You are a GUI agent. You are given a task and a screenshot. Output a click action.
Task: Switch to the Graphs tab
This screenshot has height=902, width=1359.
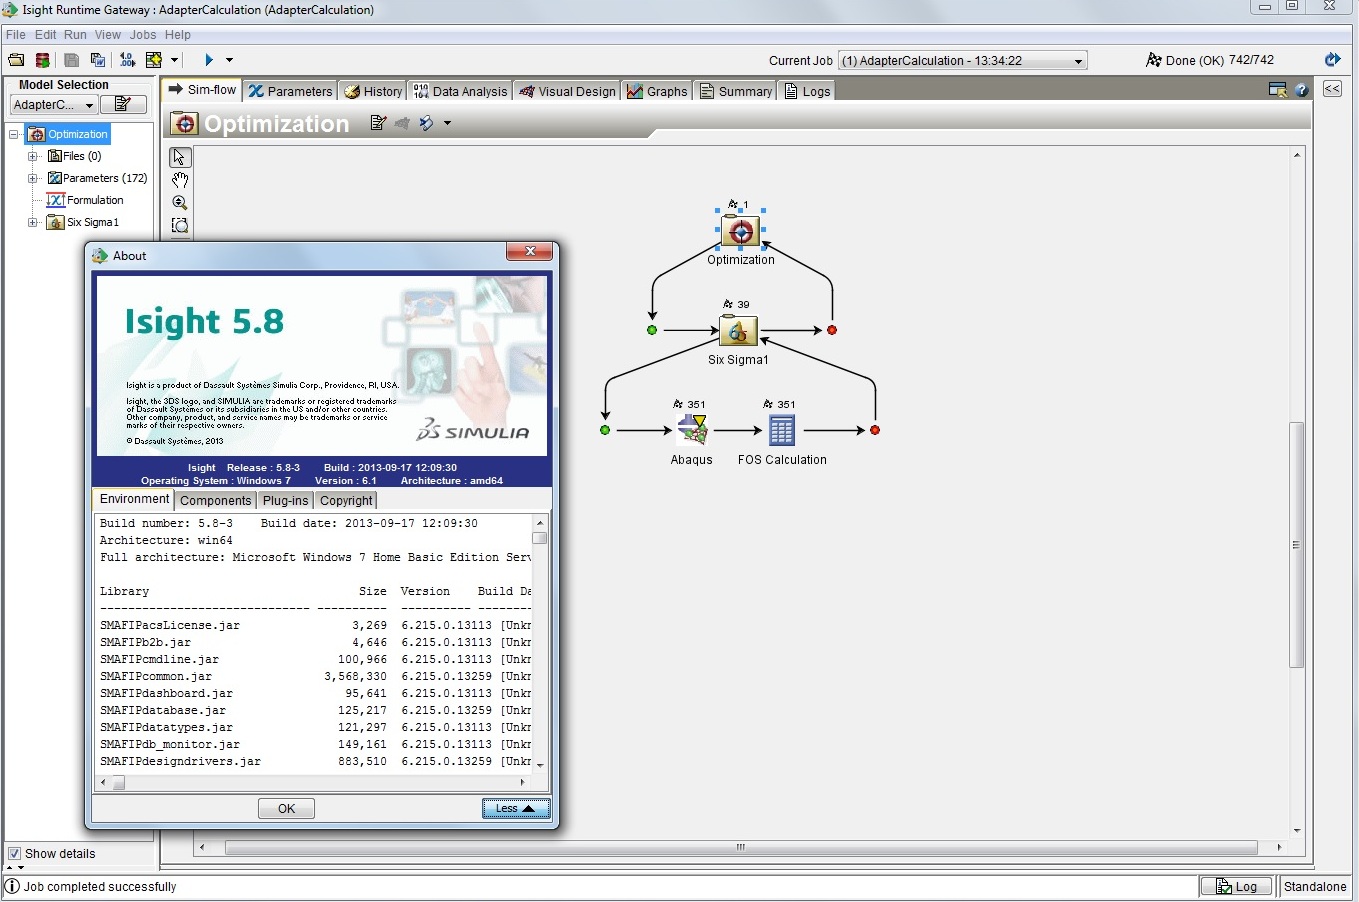[x=658, y=91]
